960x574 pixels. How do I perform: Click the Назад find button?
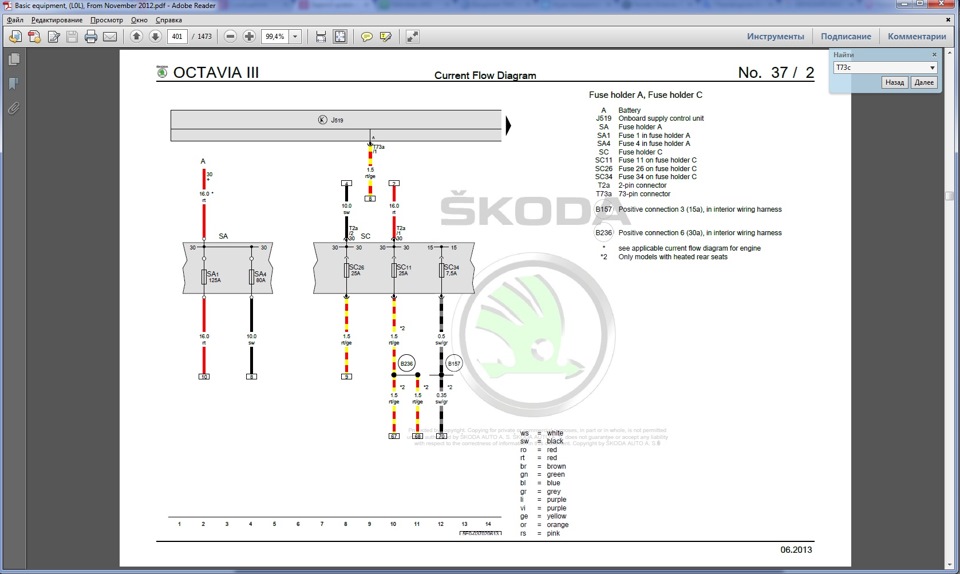(894, 82)
